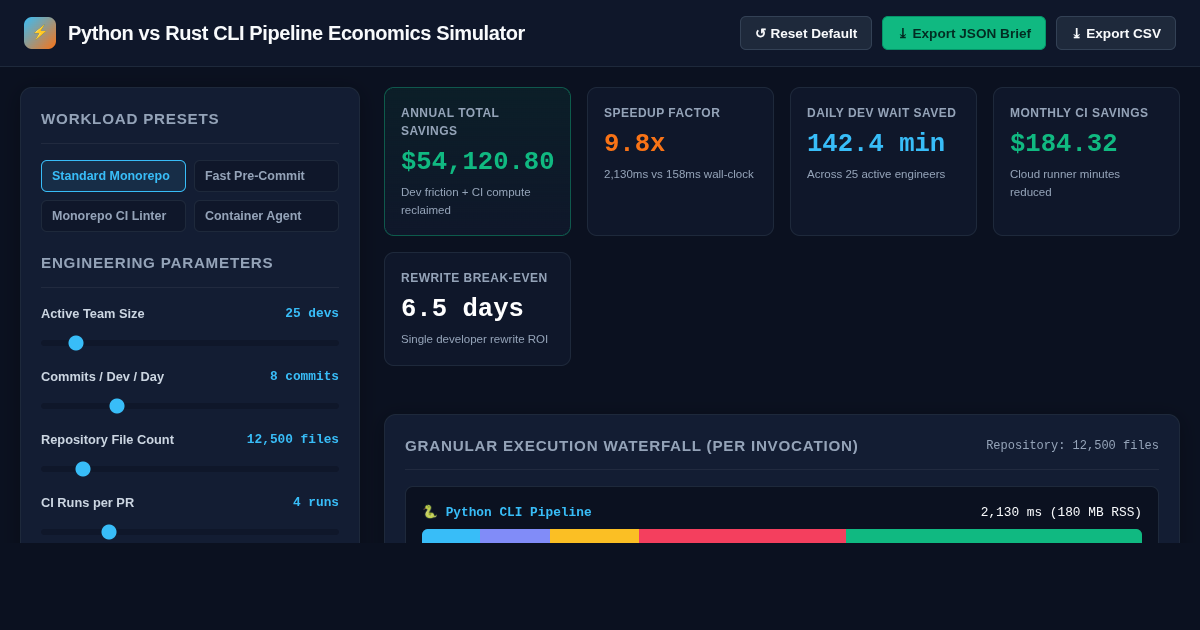The height and width of the screenshot is (630, 1200).
Task: Click the Monthly CI Savings card
Action: pos(1086,161)
